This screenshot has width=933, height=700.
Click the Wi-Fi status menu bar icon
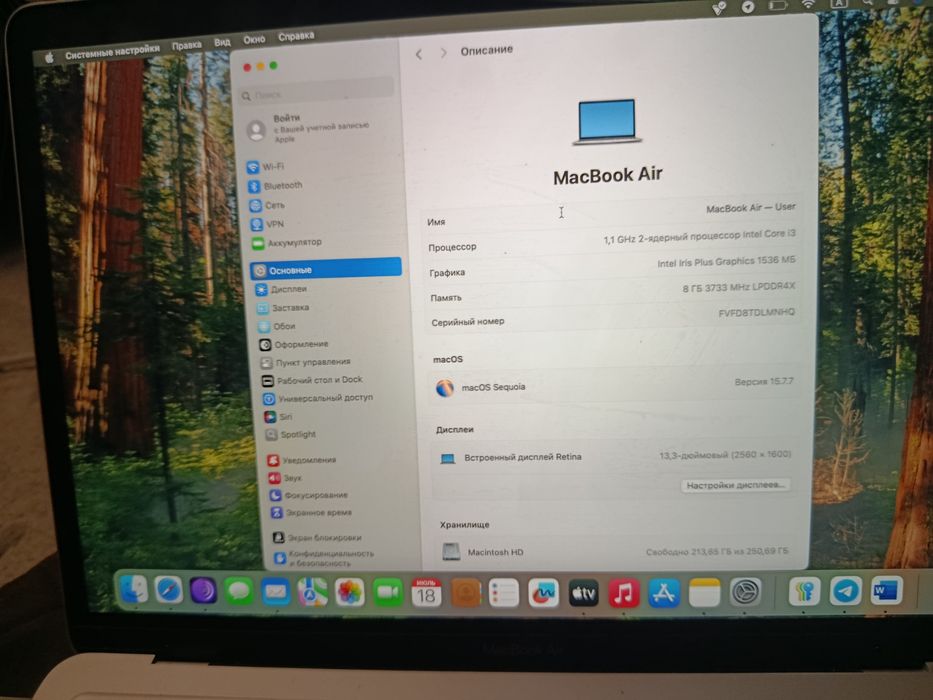(x=807, y=4)
